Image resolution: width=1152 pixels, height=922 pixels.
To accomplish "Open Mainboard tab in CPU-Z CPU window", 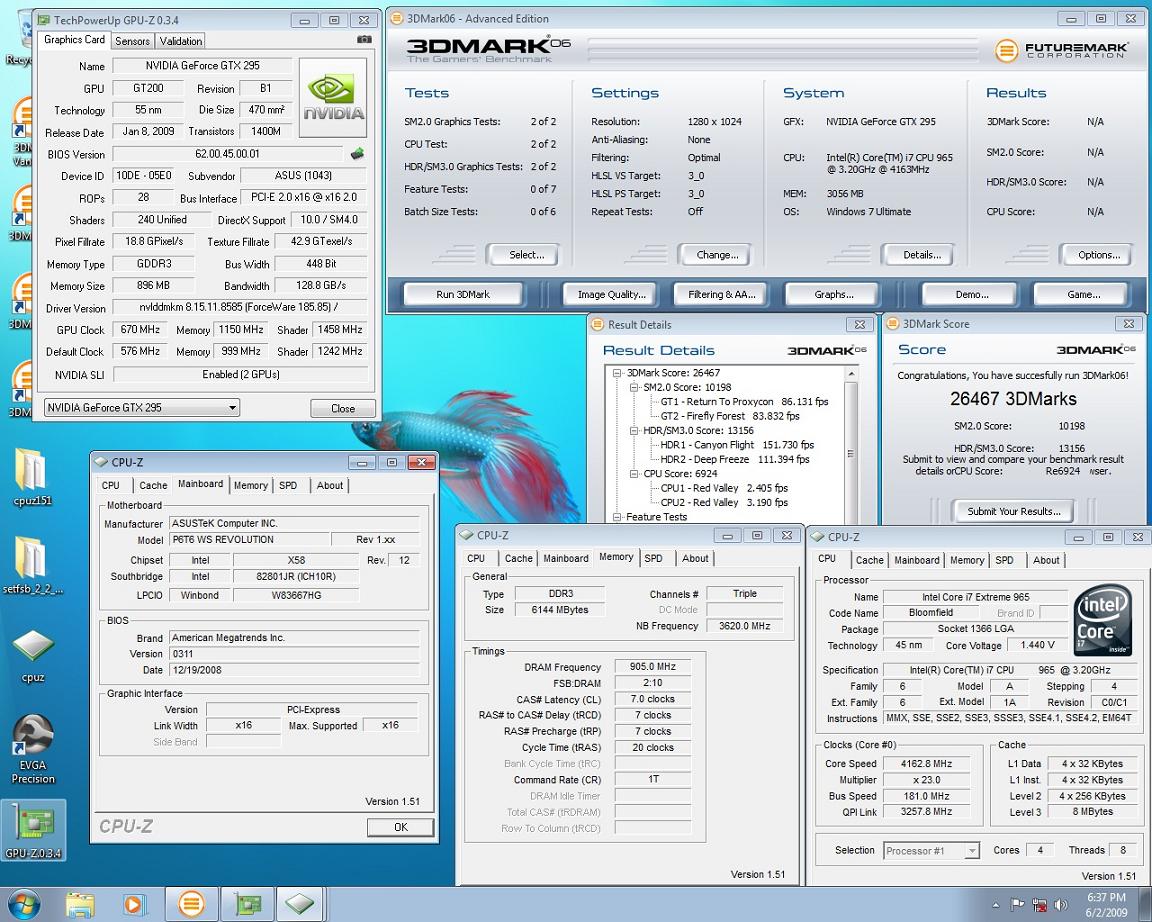I will pyautogui.click(x=916, y=560).
